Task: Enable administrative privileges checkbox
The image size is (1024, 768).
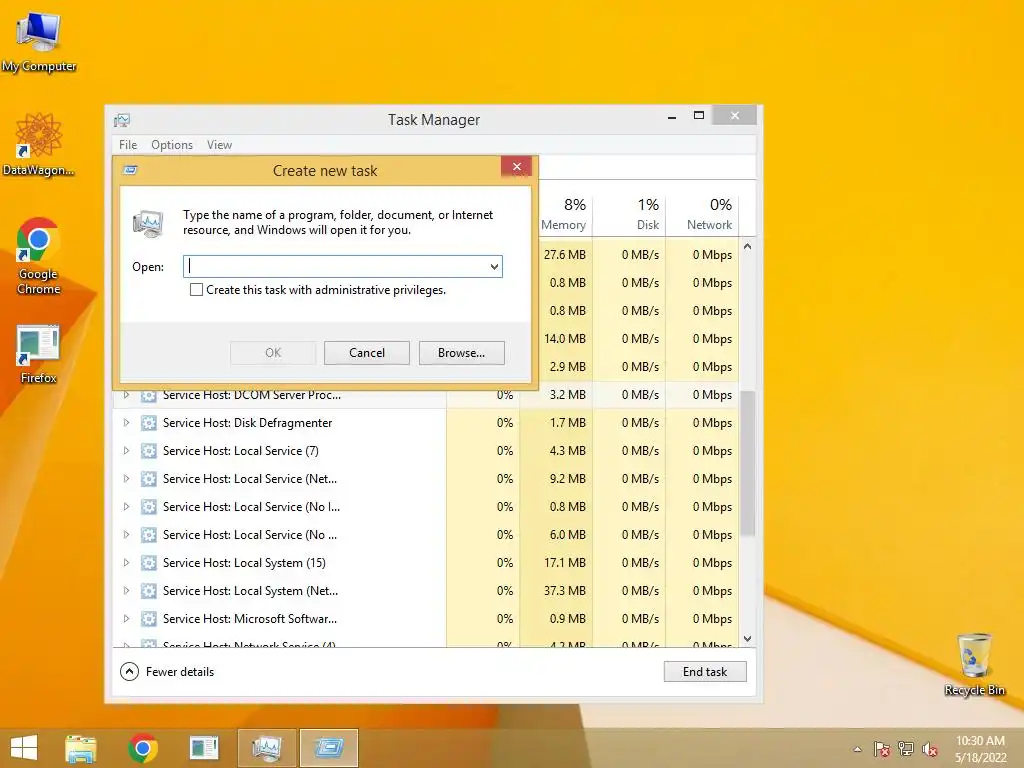Action: pos(196,290)
